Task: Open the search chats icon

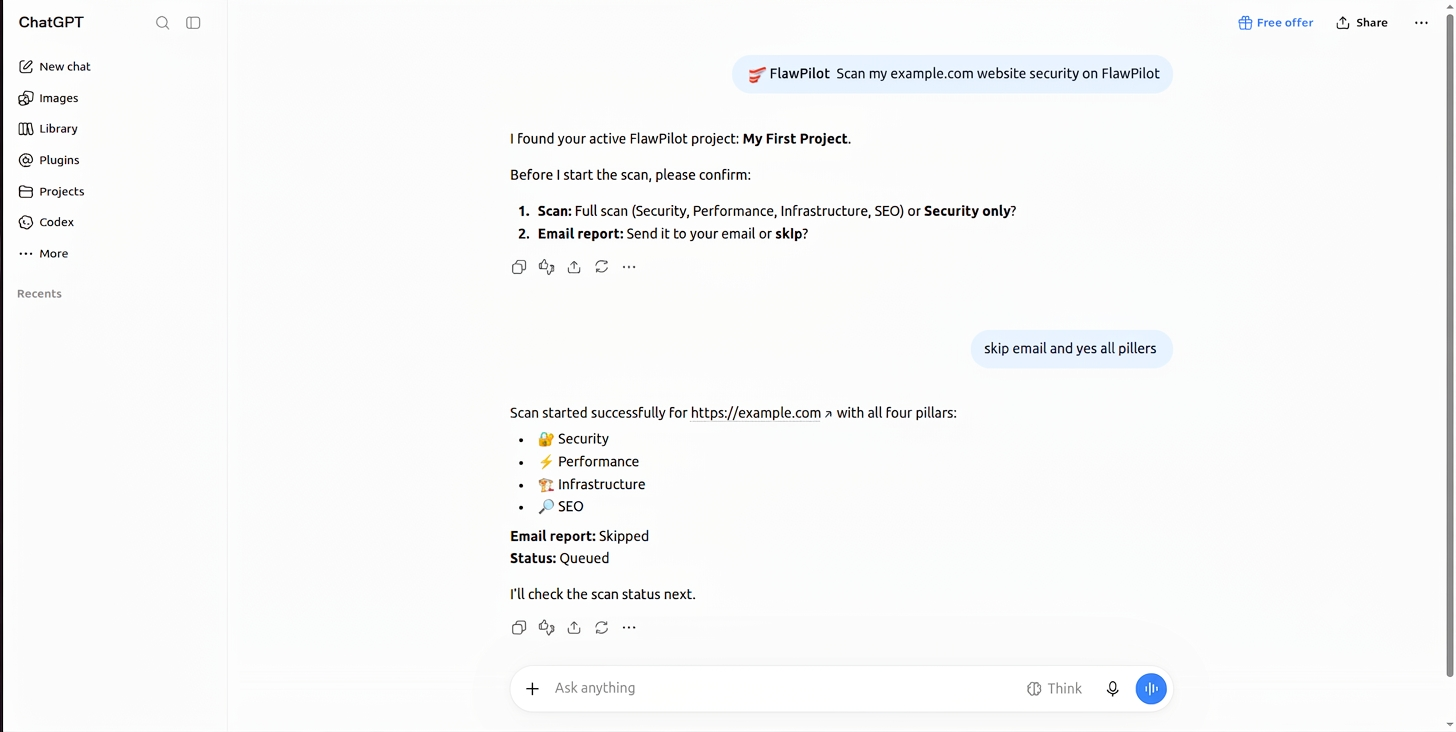Action: pyautogui.click(x=162, y=23)
